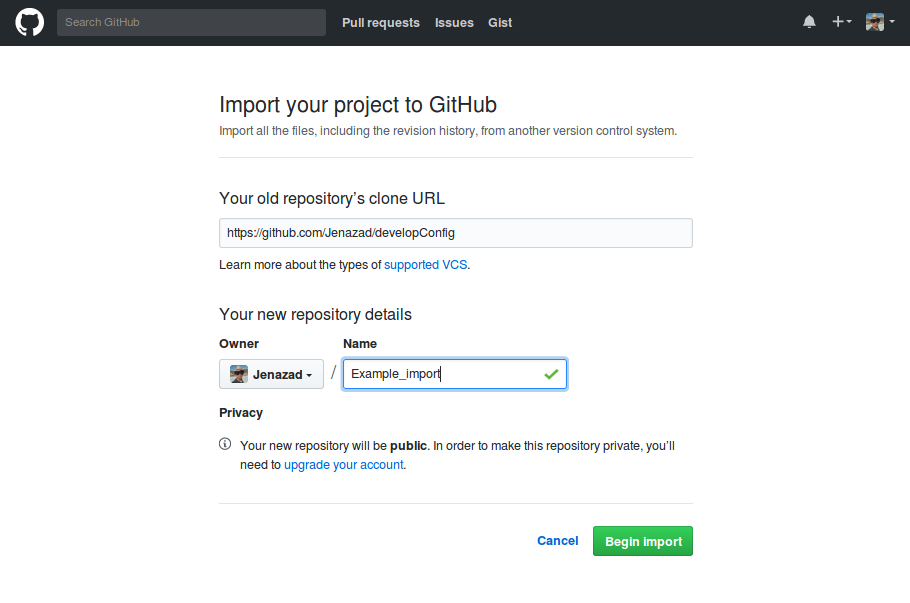Viewport: 910px width, 603px height.
Task: Open Gist in the header
Action: [x=500, y=23]
